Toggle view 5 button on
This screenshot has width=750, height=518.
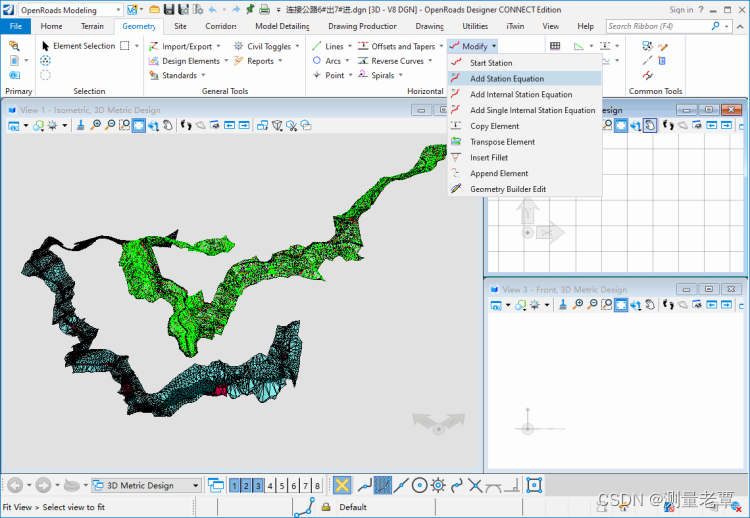tap(282, 486)
